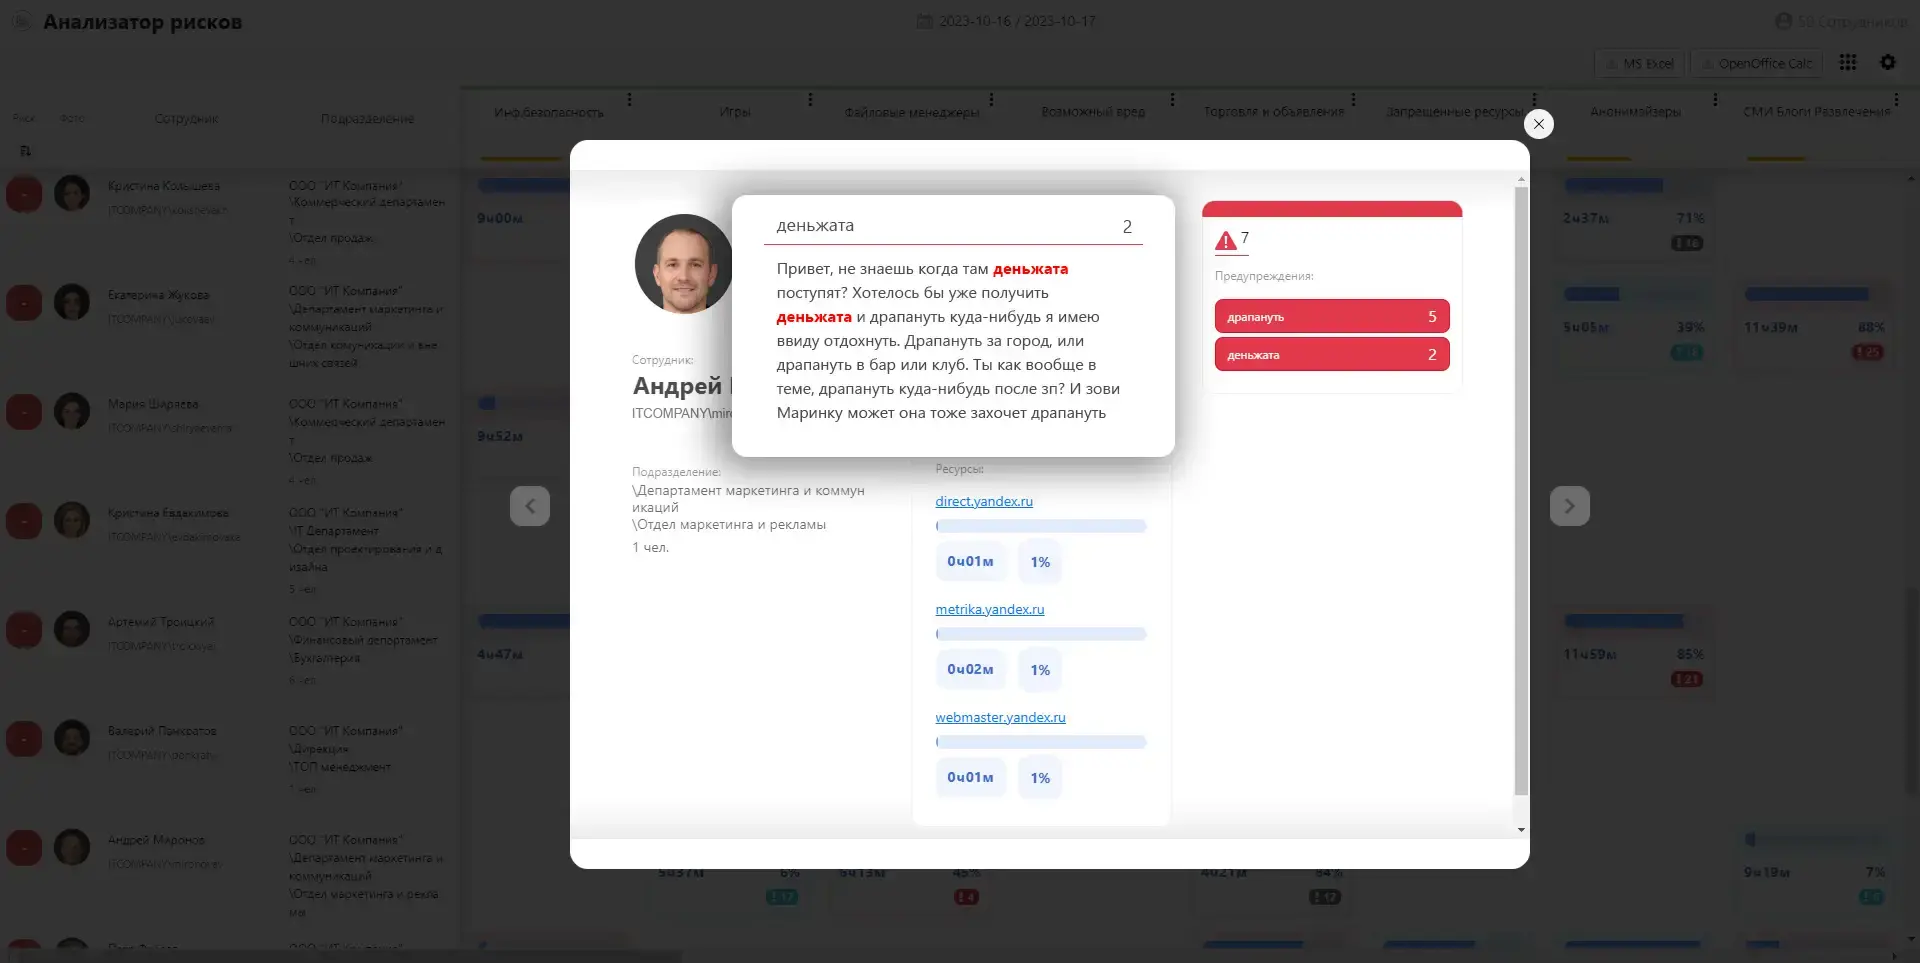Sort by Подразделение column header

coord(367,118)
